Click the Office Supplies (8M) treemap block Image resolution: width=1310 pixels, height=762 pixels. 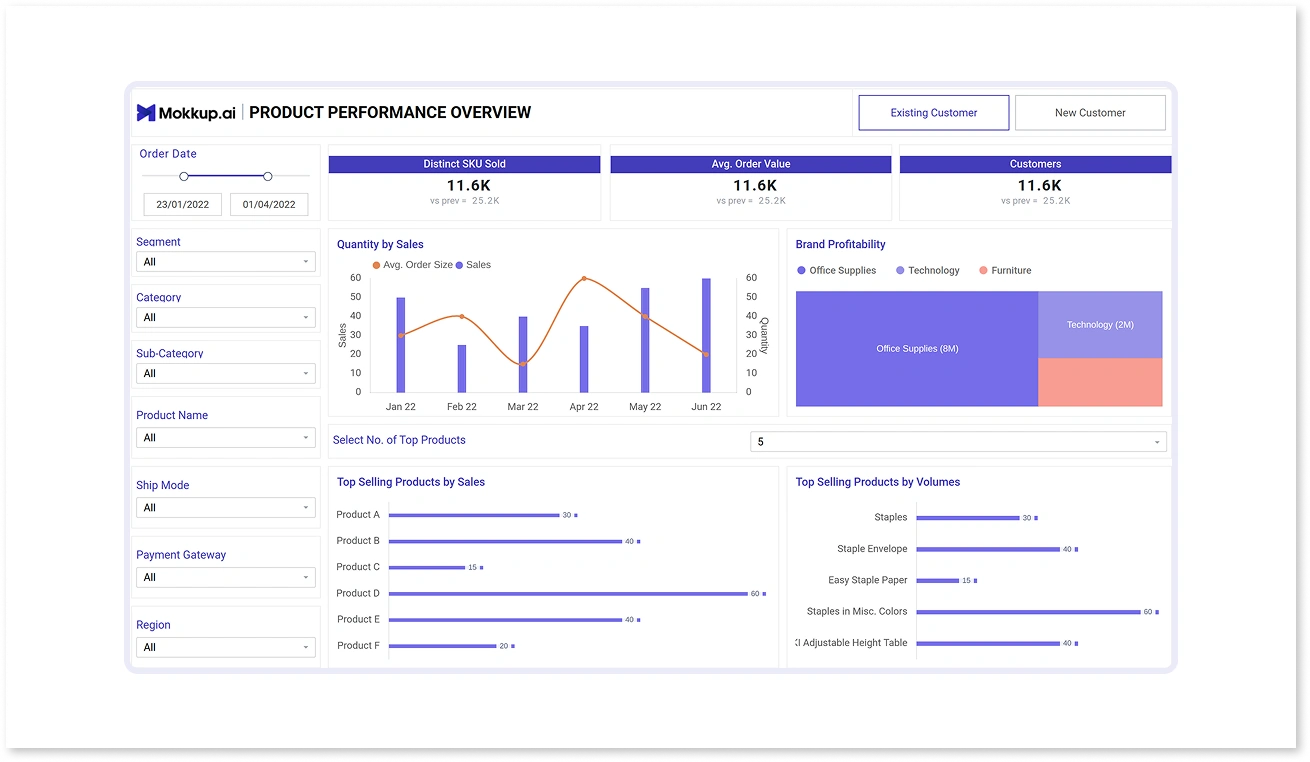click(917, 349)
